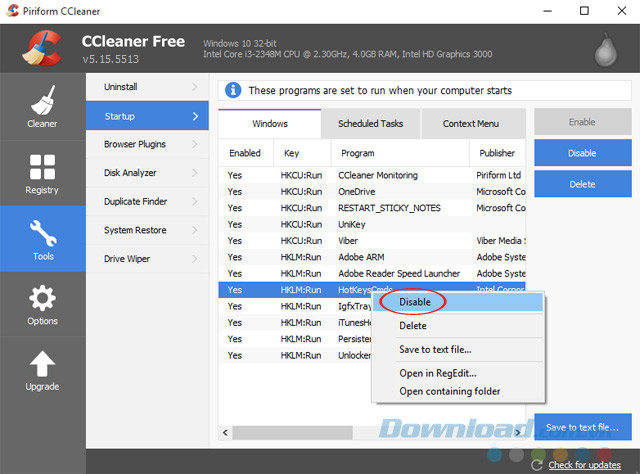
Task: Click the highlighted HotKeysCmds row Yes cell
Action: point(235,290)
